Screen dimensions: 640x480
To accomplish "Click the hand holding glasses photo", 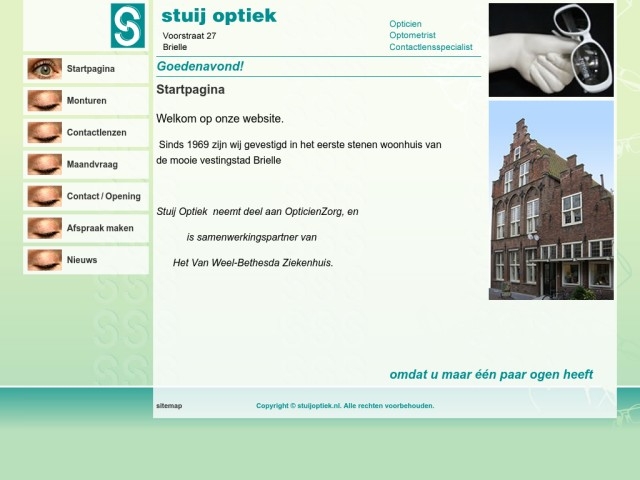I will tap(550, 49).
